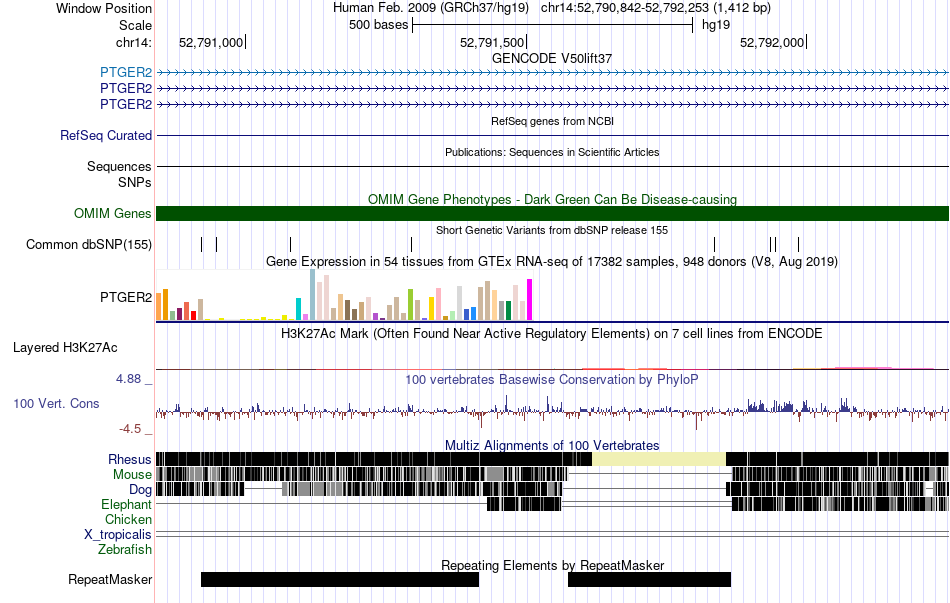This screenshot has height=603, width=950.
Task: Click the chr14:52,790,842-52,792,253 position text
Action: coord(656,8)
